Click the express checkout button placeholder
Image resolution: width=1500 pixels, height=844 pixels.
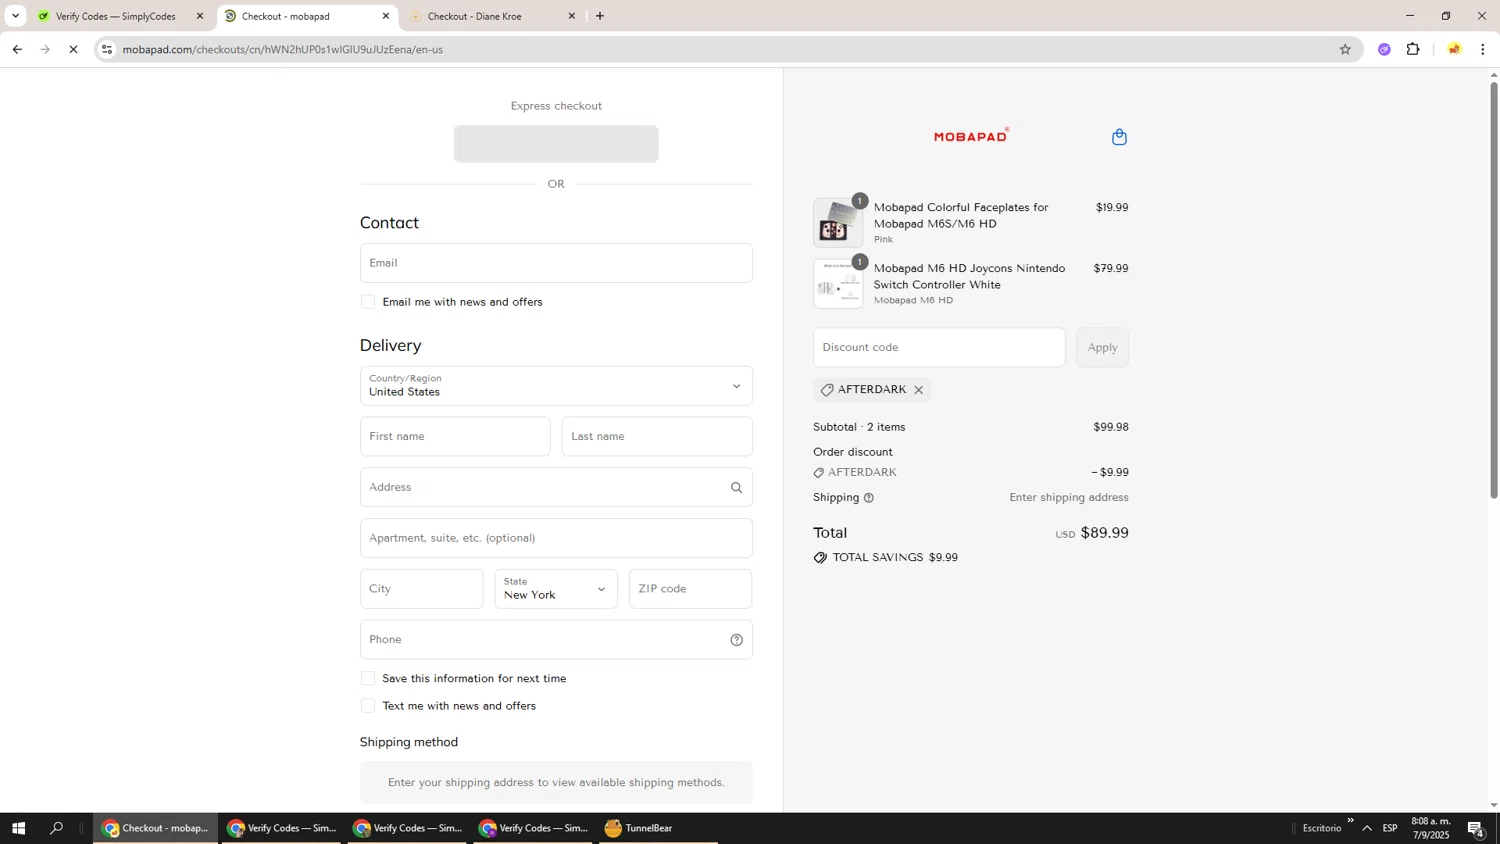pos(556,144)
